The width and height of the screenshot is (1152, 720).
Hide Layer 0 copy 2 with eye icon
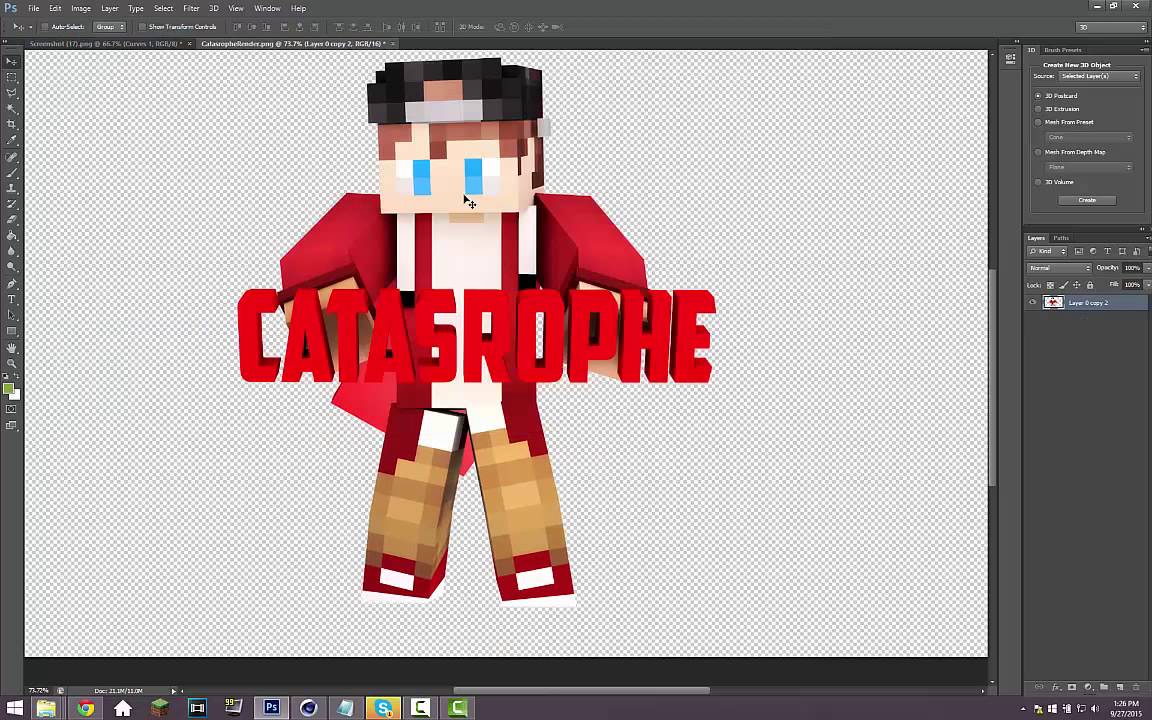(x=1032, y=303)
